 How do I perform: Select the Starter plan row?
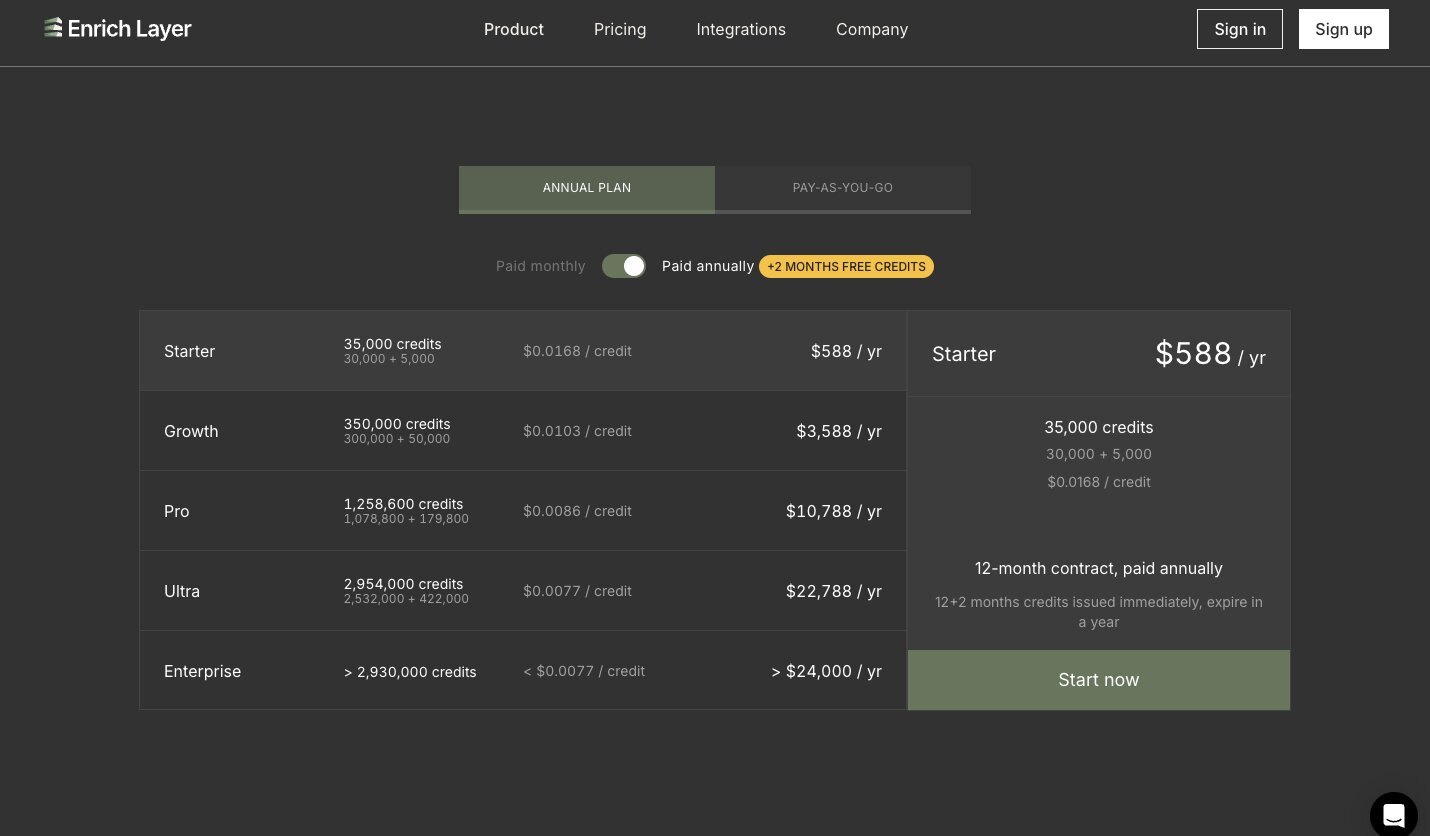tap(523, 351)
